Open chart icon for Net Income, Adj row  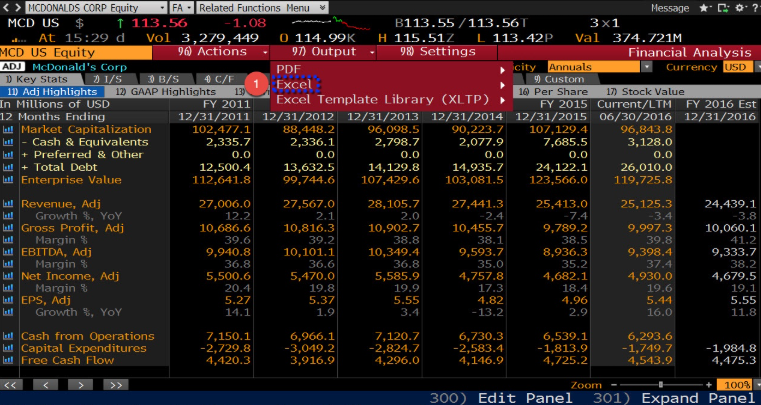[x=8, y=276]
